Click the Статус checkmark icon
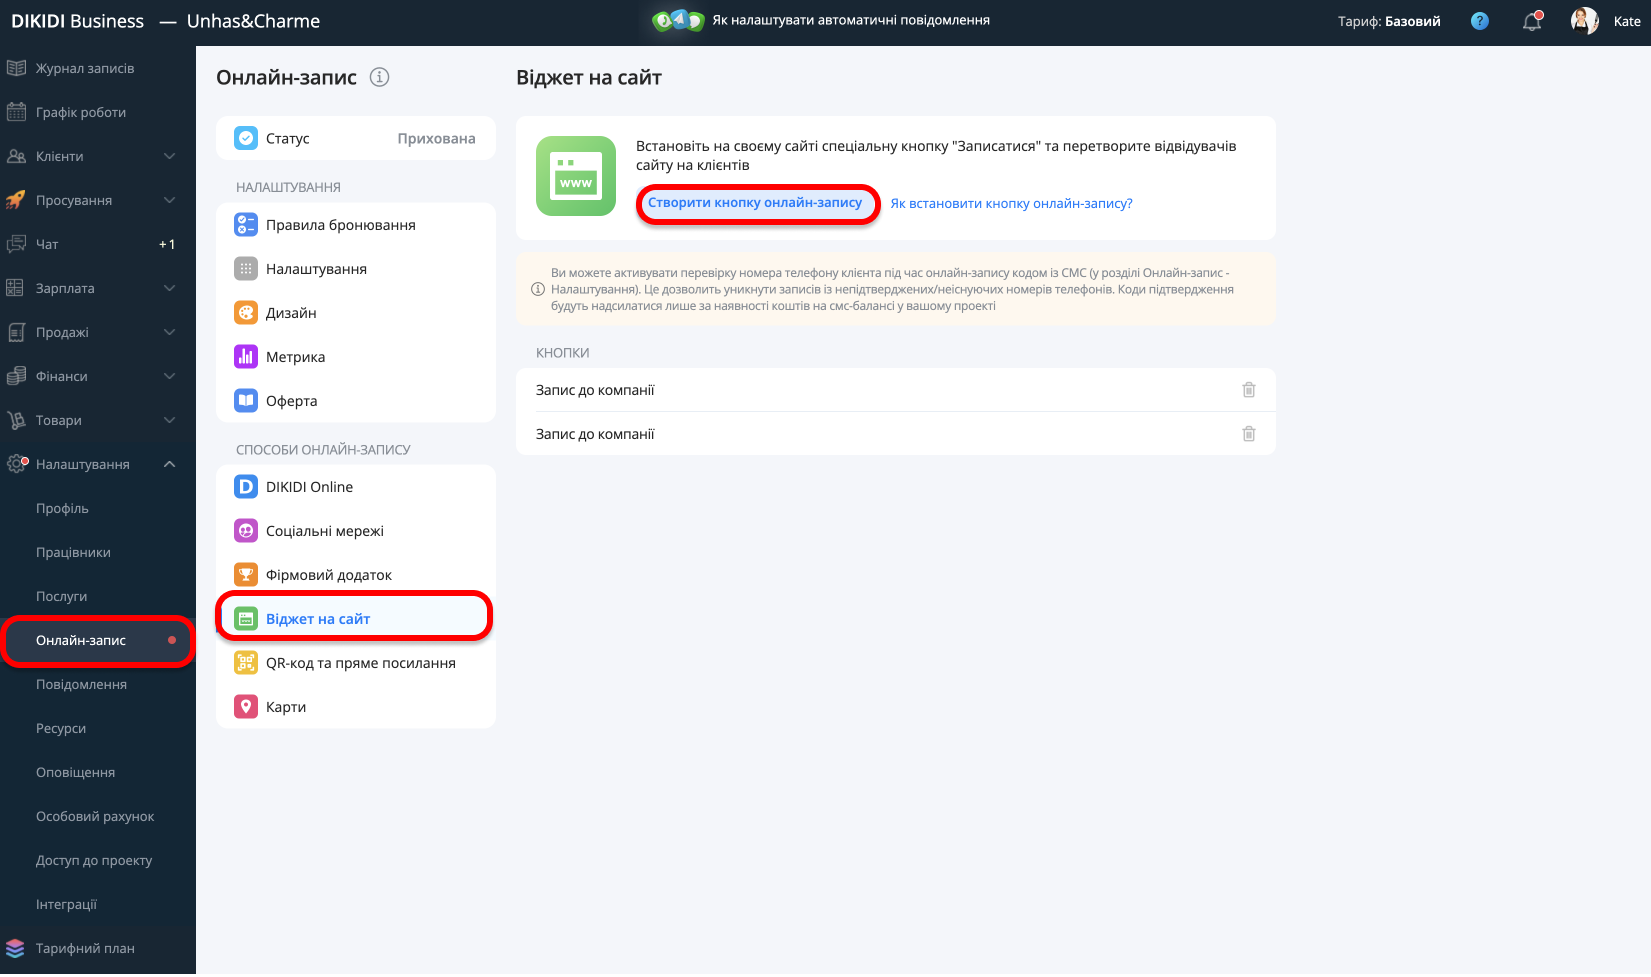This screenshot has width=1651, height=977. click(x=246, y=138)
